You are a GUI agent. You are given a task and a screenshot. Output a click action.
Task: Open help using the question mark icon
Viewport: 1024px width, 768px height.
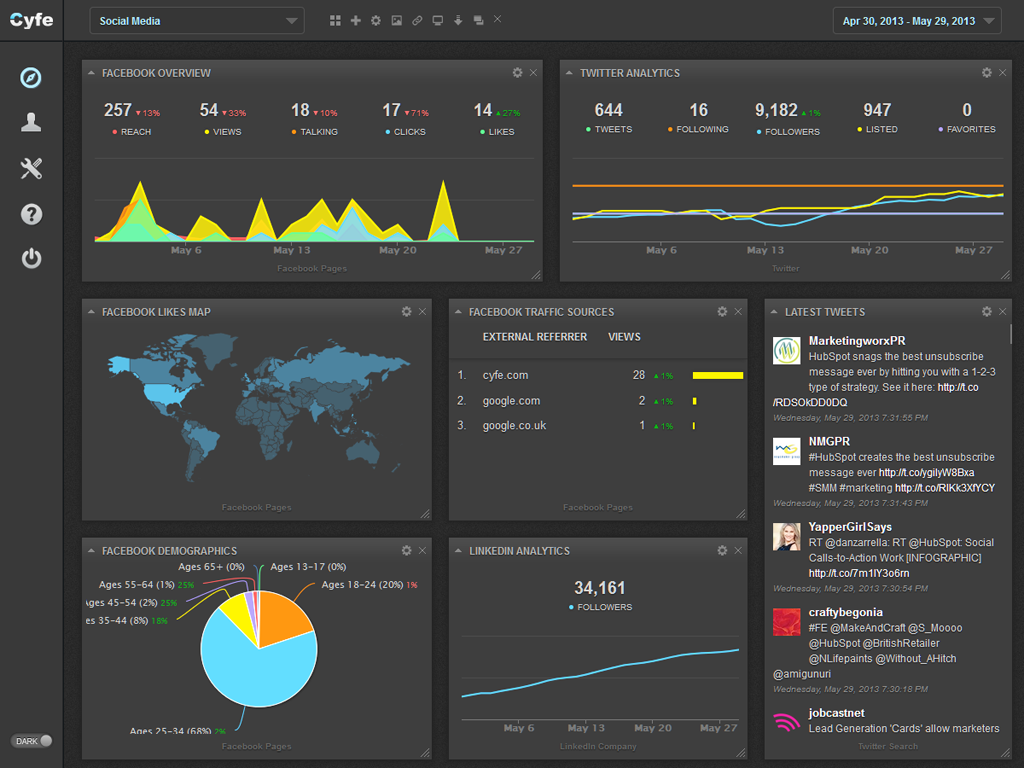tap(31, 214)
